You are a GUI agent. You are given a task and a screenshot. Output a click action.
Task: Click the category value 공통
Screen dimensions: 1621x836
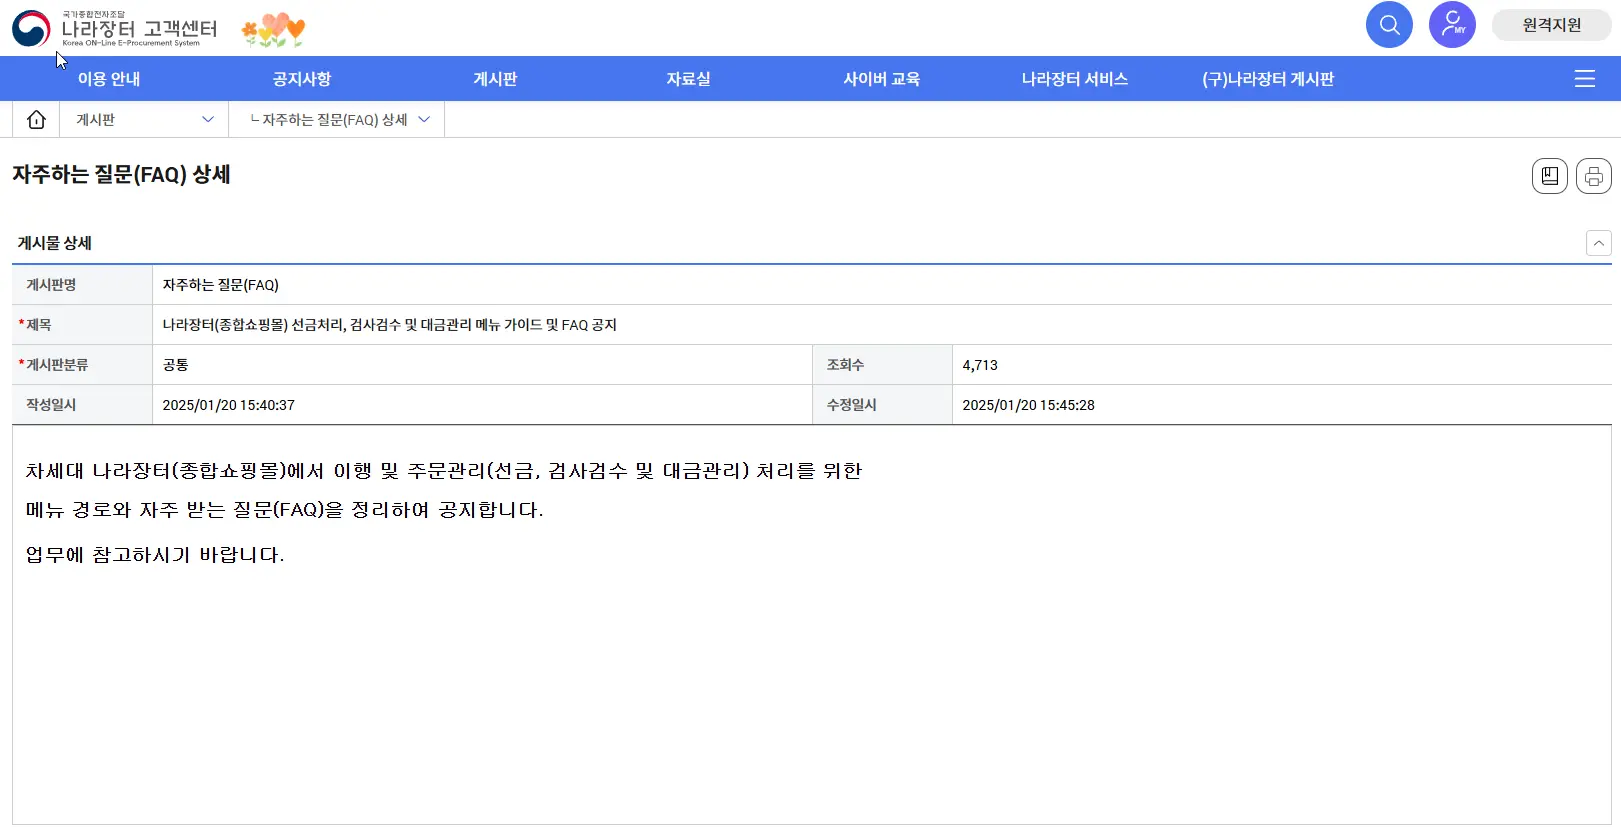[176, 365]
